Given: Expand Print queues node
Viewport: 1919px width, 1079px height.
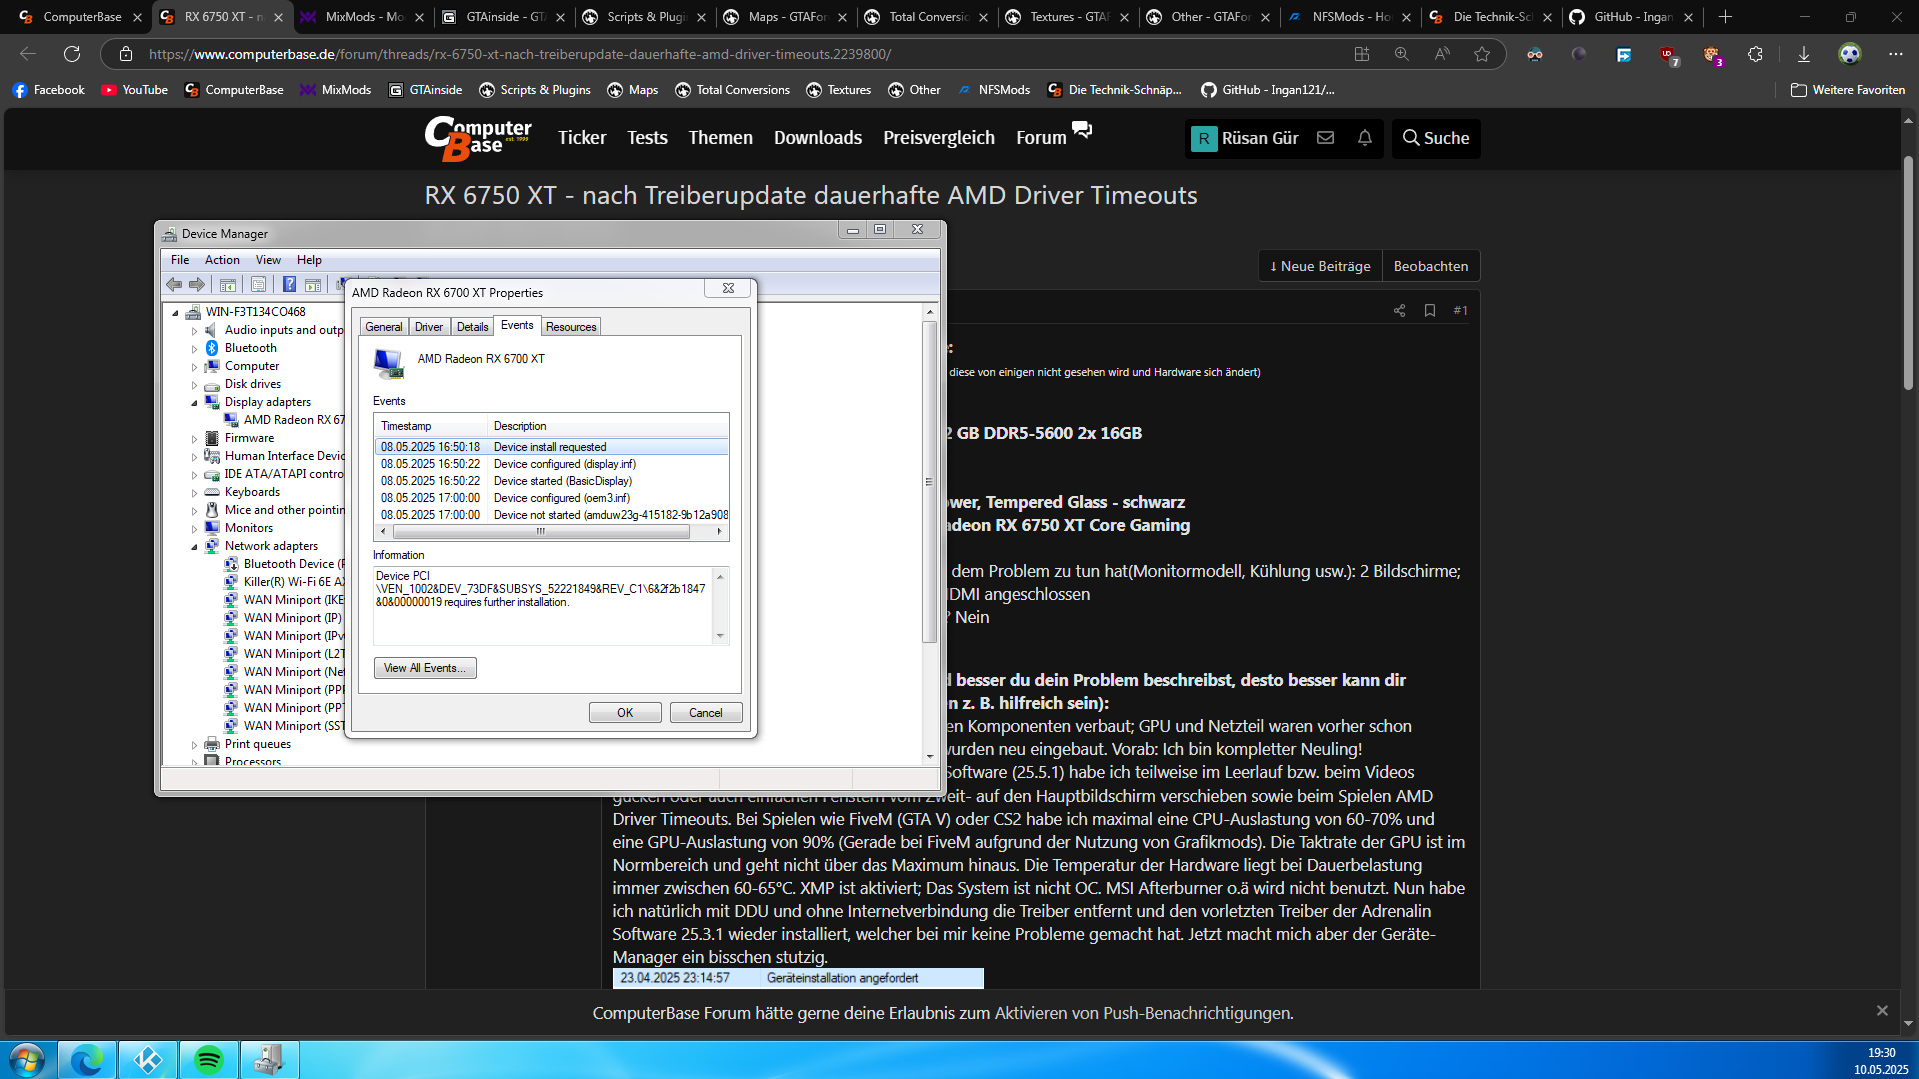Looking at the screenshot, I should tap(195, 744).
